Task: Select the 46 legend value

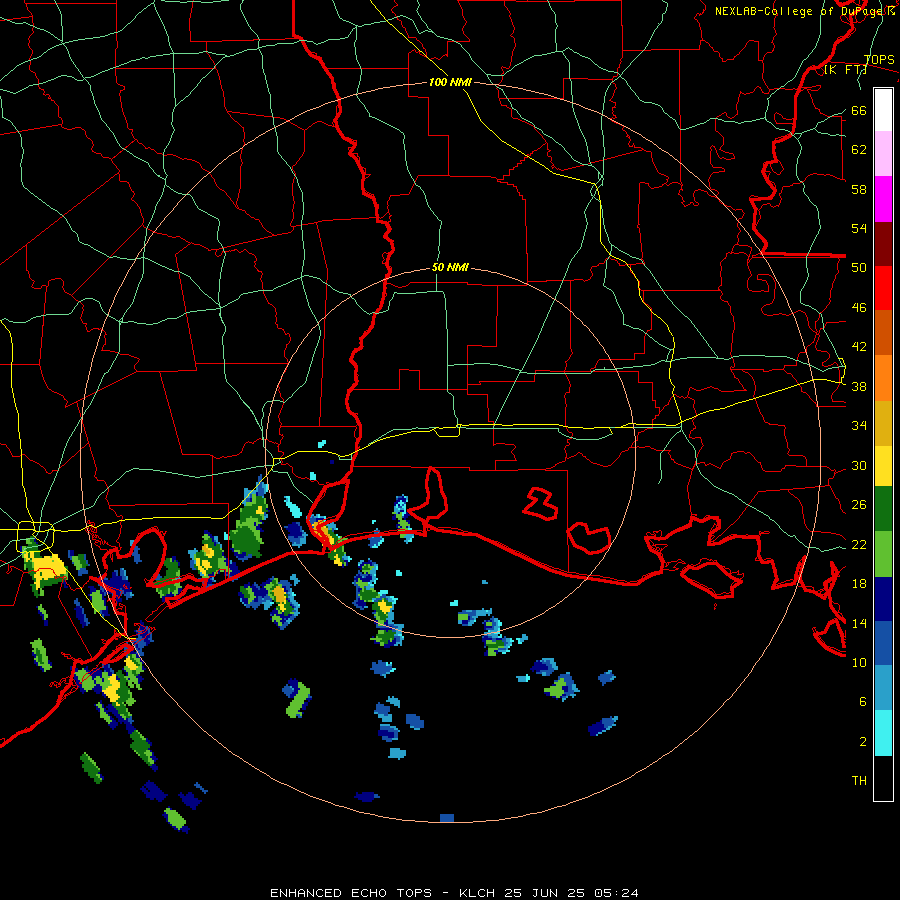Action: click(x=859, y=308)
